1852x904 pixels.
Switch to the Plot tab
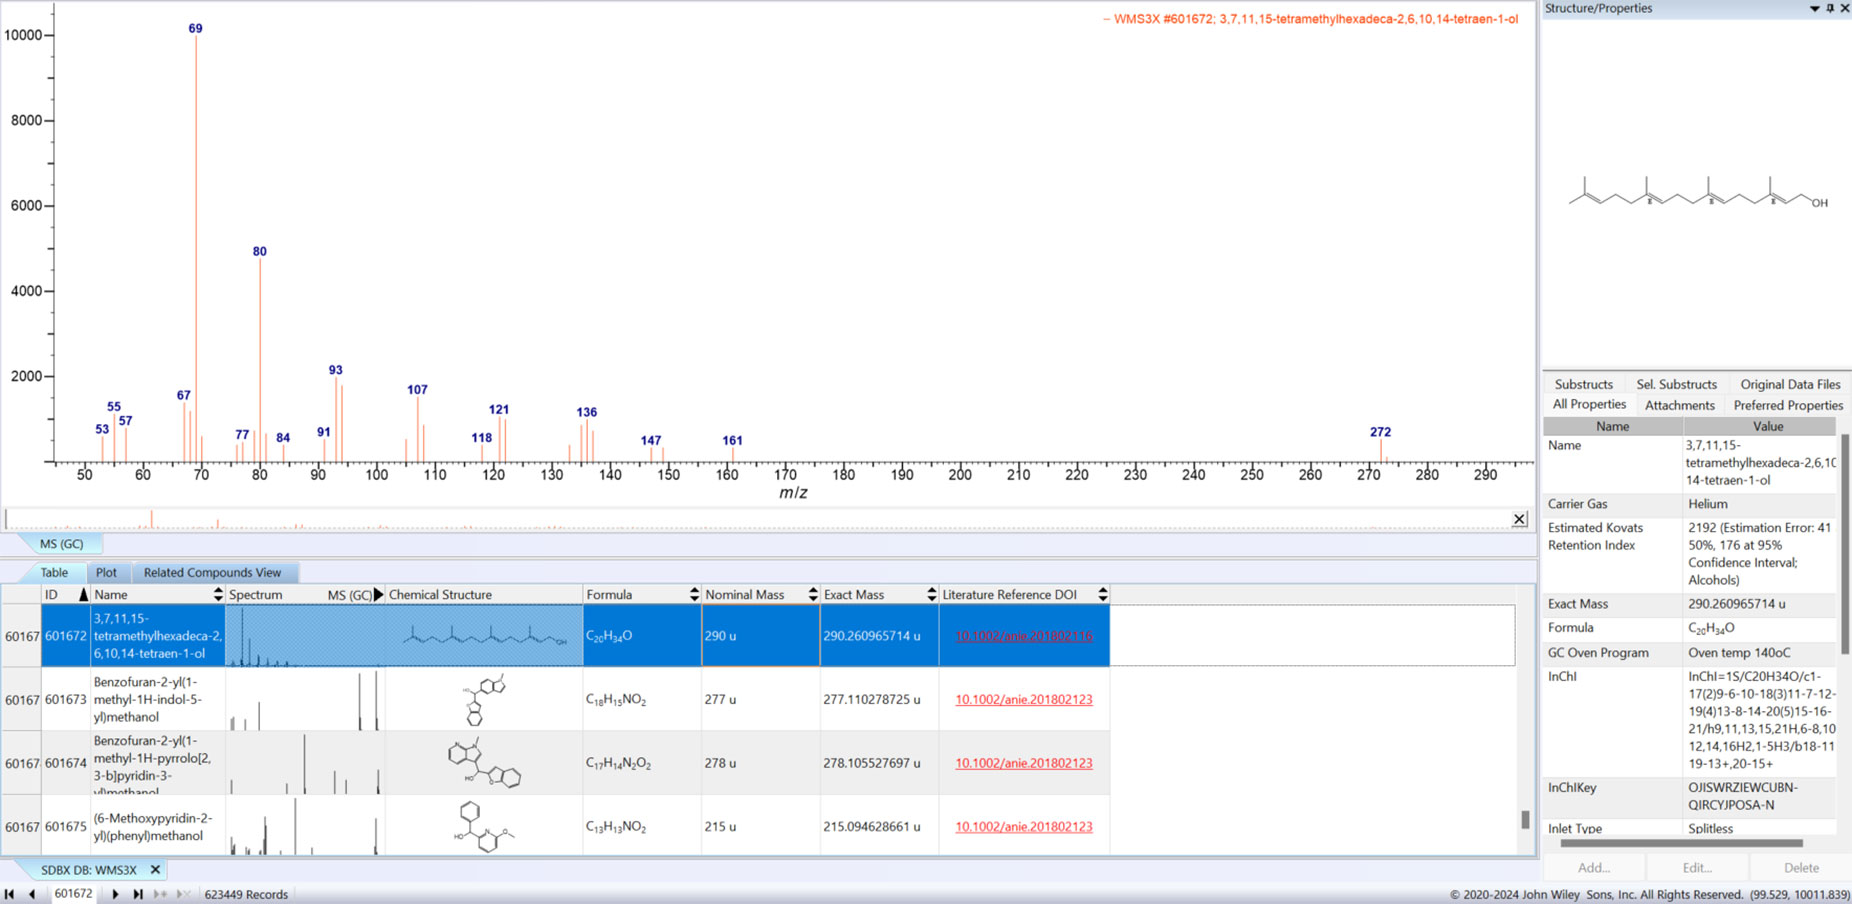(x=106, y=573)
